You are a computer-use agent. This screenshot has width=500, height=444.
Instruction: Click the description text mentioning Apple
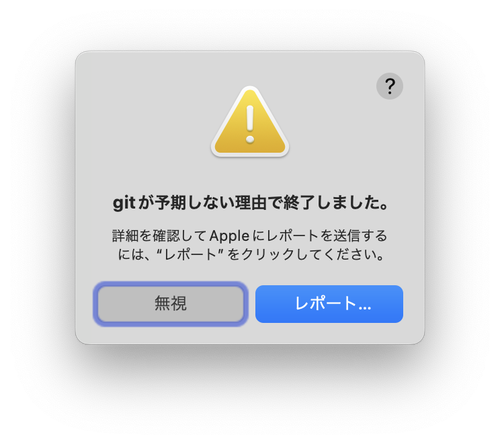point(250,245)
